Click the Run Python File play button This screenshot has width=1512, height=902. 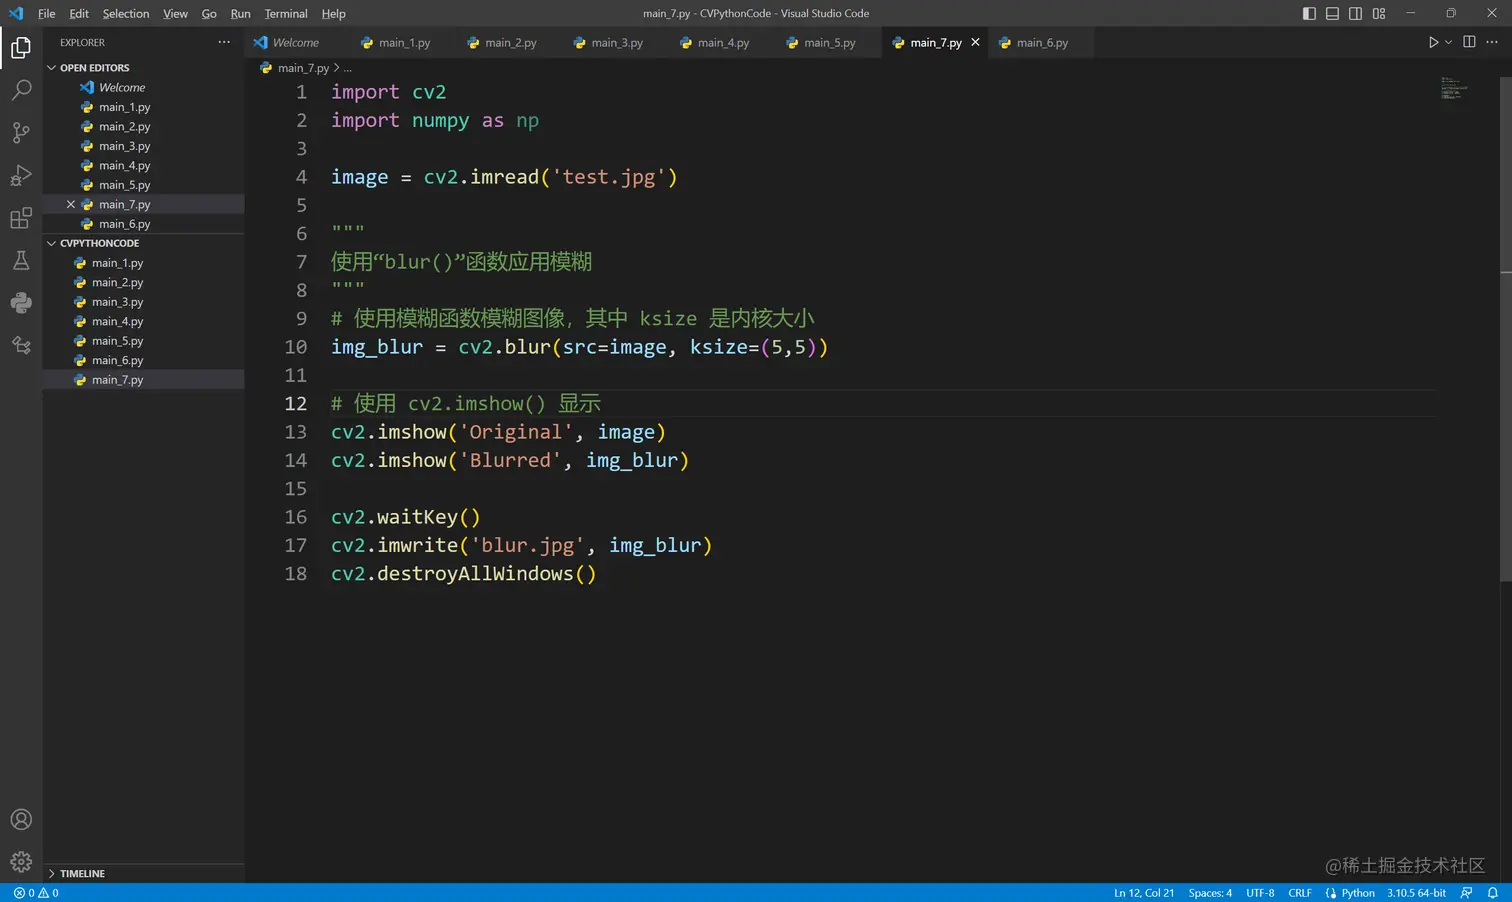[x=1433, y=42]
